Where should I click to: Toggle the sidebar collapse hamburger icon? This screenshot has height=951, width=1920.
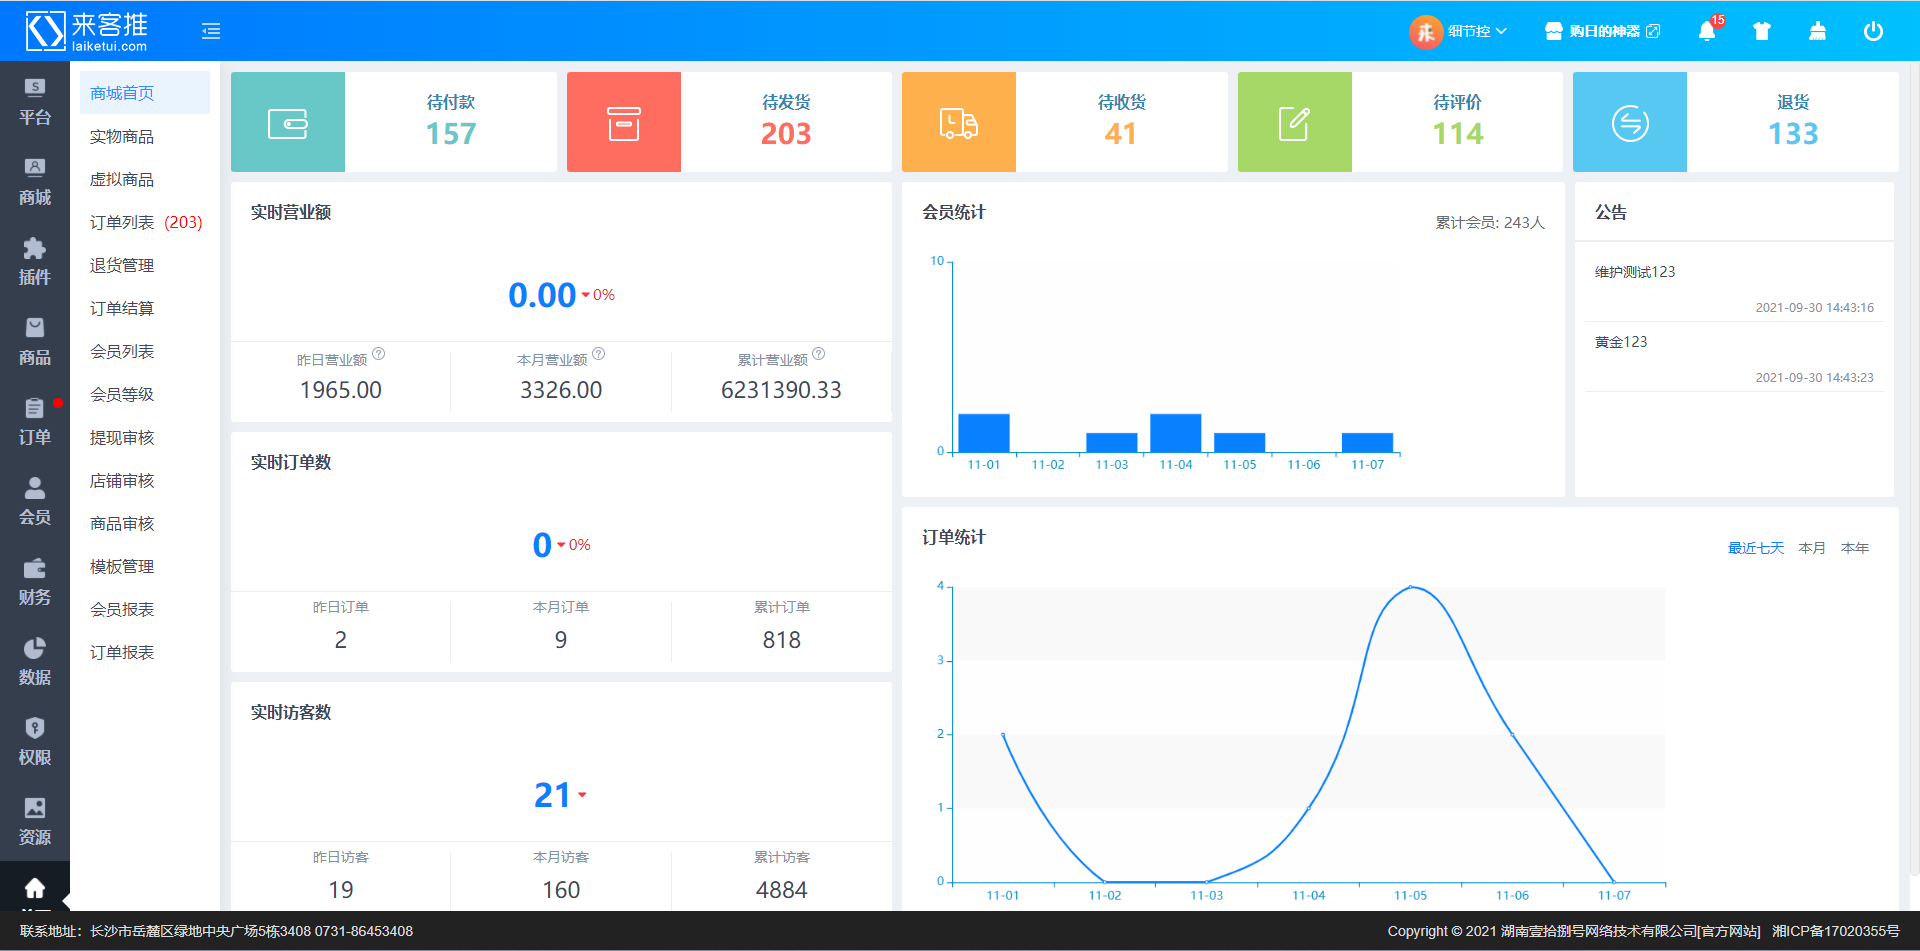click(x=211, y=31)
